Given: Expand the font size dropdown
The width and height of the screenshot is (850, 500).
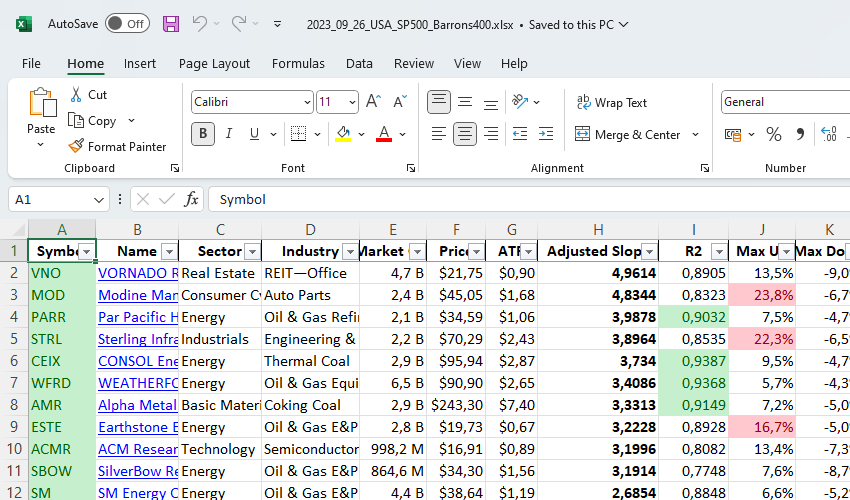Looking at the screenshot, I should [x=352, y=102].
